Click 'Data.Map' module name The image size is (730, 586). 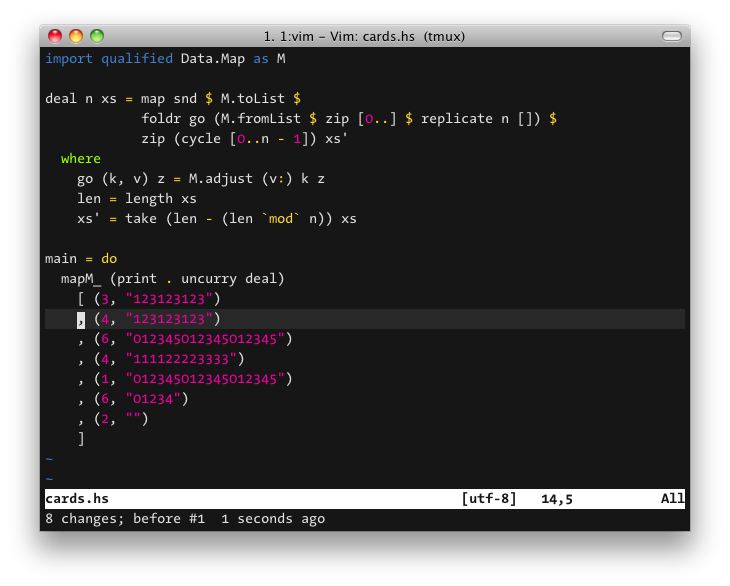(x=213, y=59)
